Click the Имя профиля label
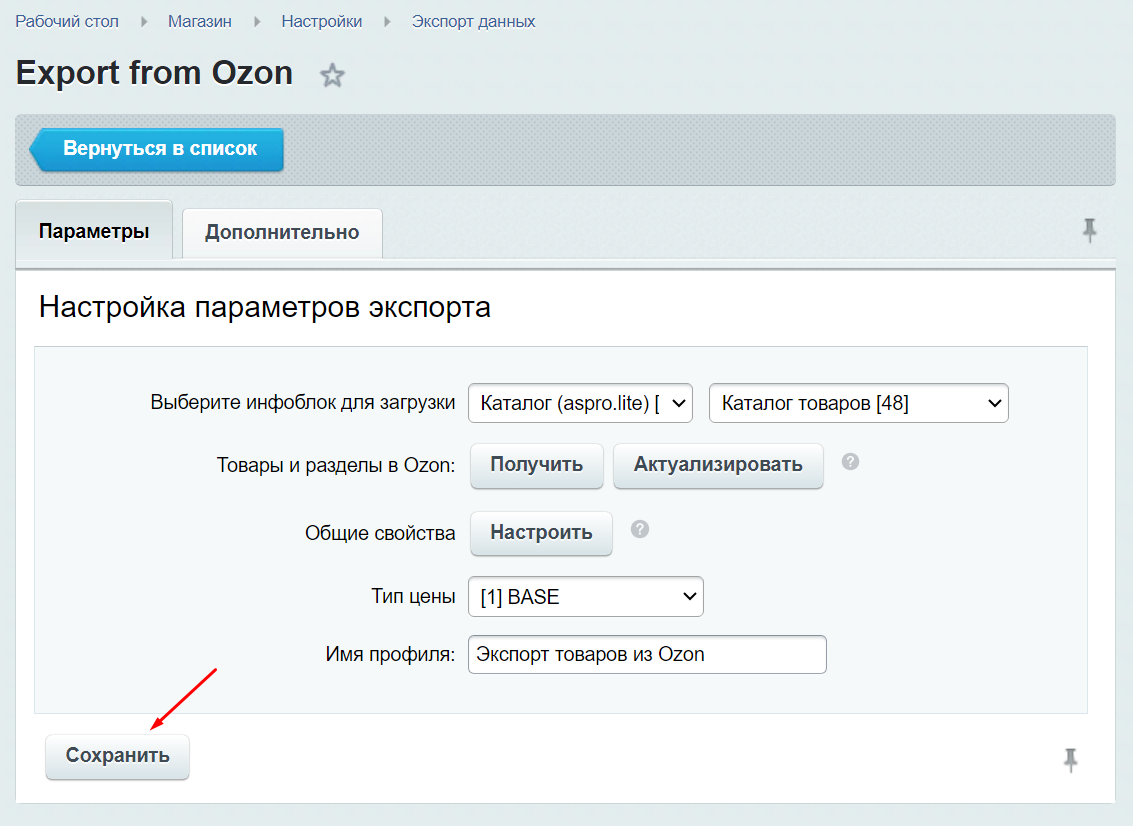Viewport: 1133px width, 826px height. point(390,655)
